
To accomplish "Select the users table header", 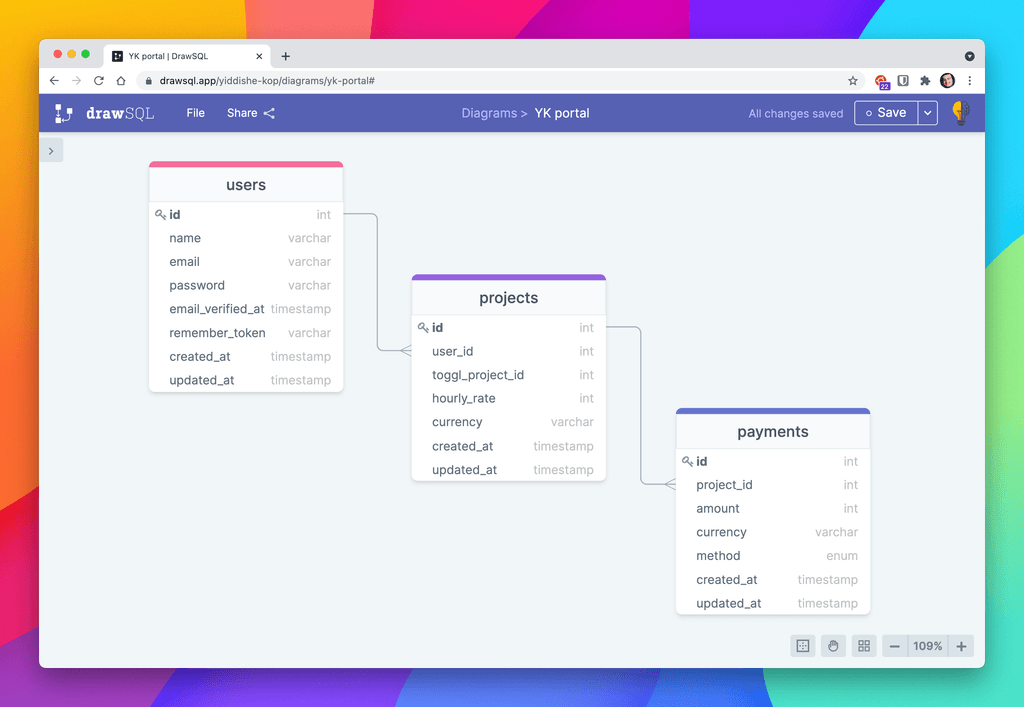I will (x=246, y=185).
